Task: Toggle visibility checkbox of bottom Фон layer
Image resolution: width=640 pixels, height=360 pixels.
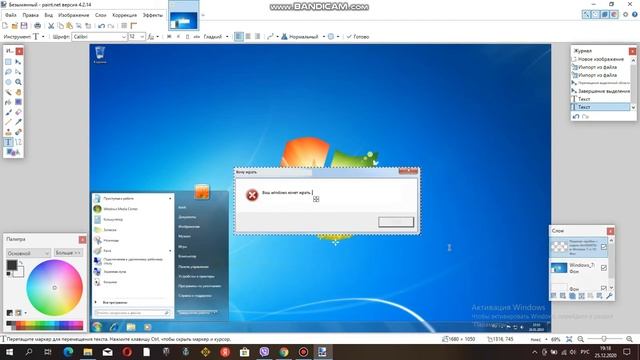Action: click(x=604, y=288)
